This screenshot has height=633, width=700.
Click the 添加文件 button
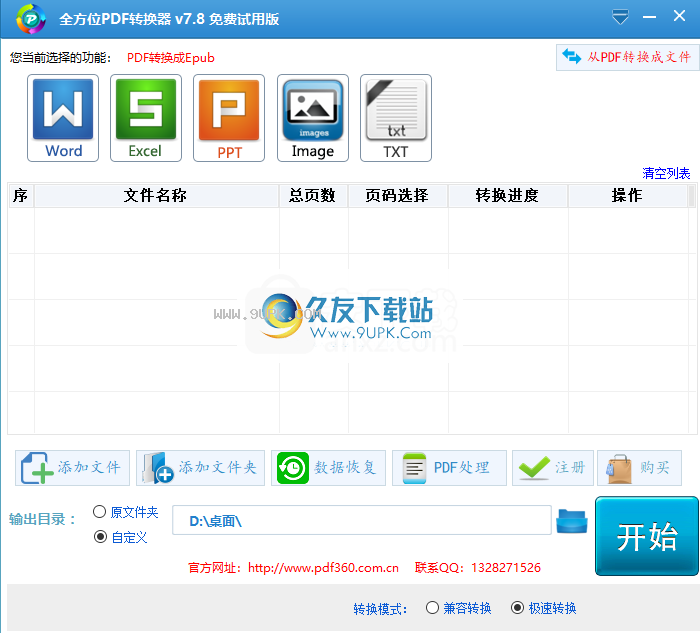pos(72,468)
